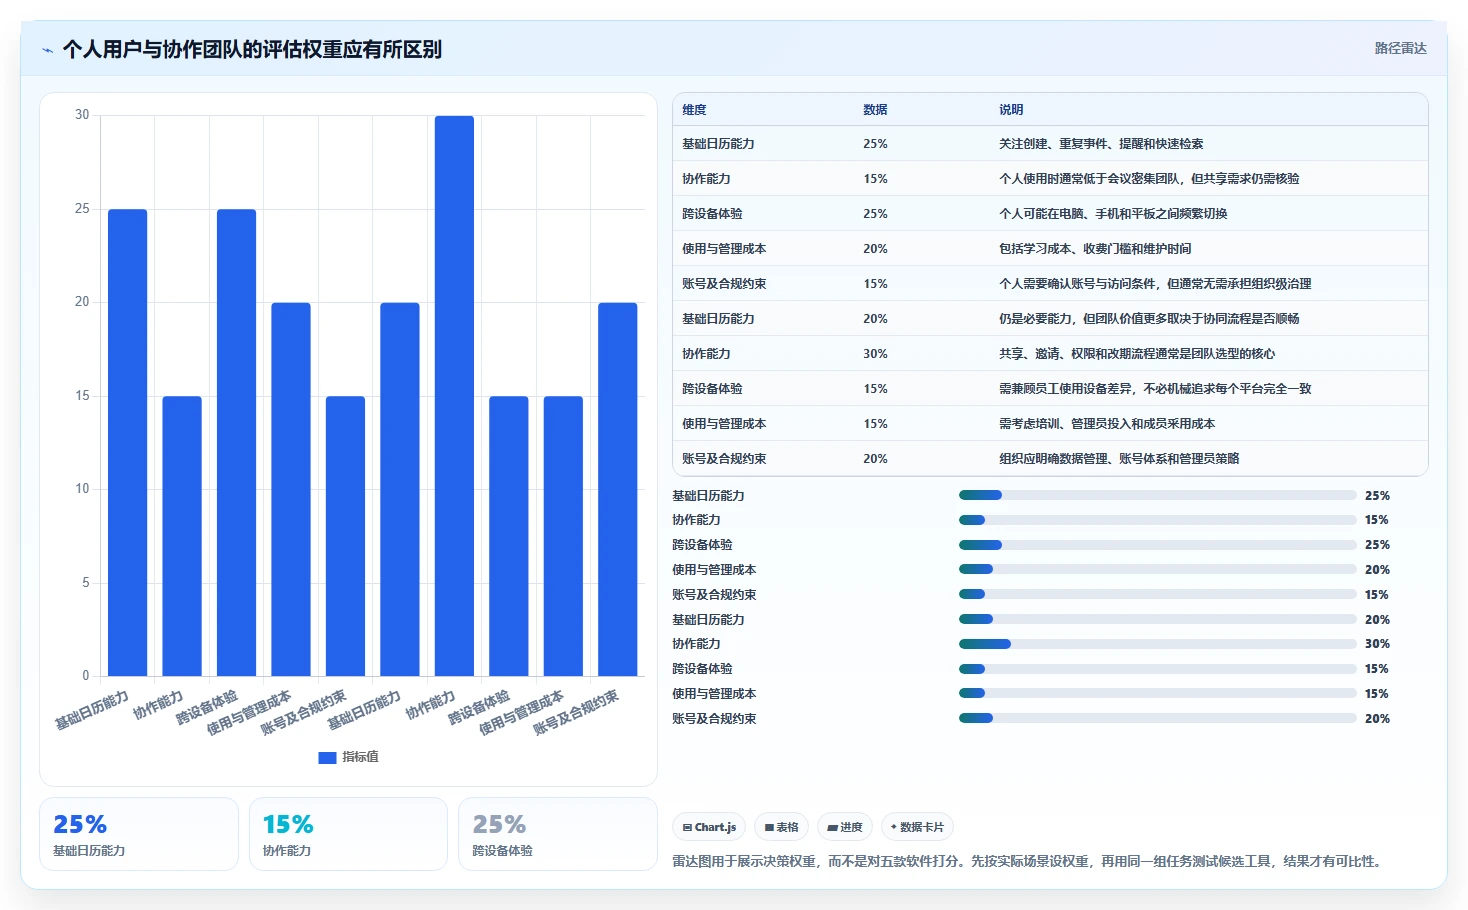Open the 25% 跨设备体验 data card
The height and width of the screenshot is (910, 1468).
[558, 834]
